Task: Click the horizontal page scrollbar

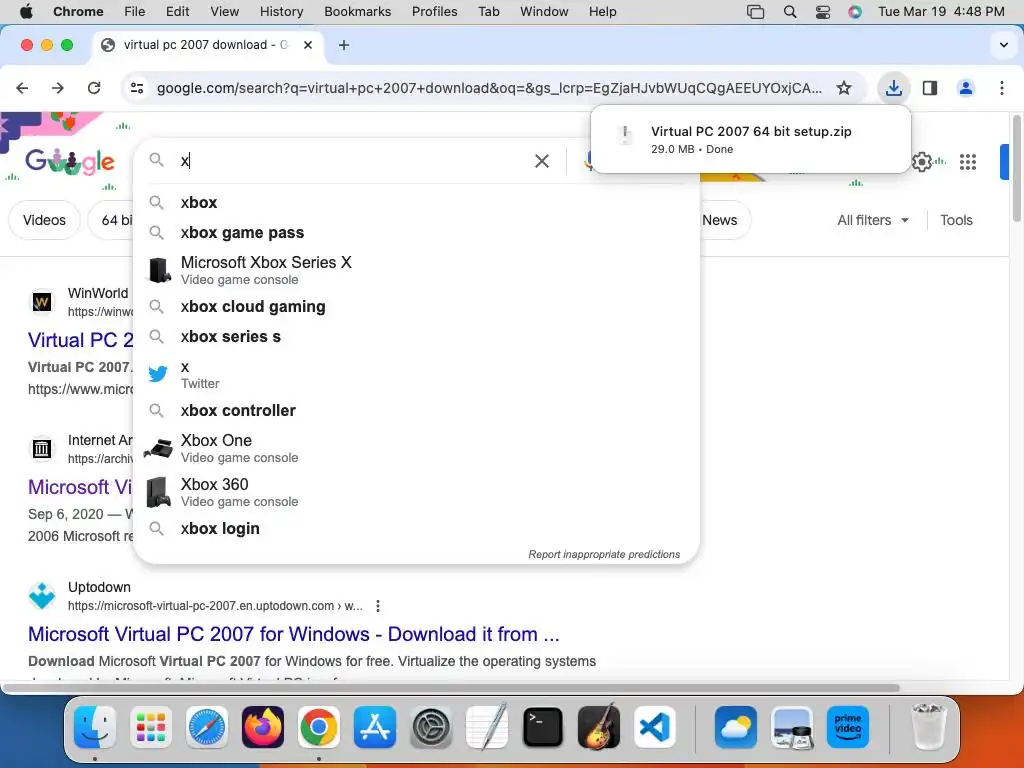Action: 450,688
